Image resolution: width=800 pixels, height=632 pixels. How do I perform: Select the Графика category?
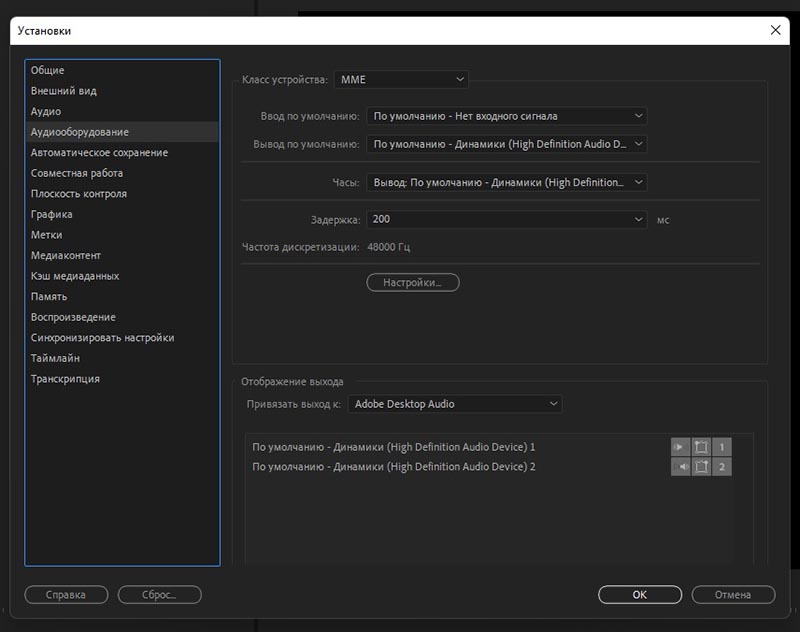122,214
